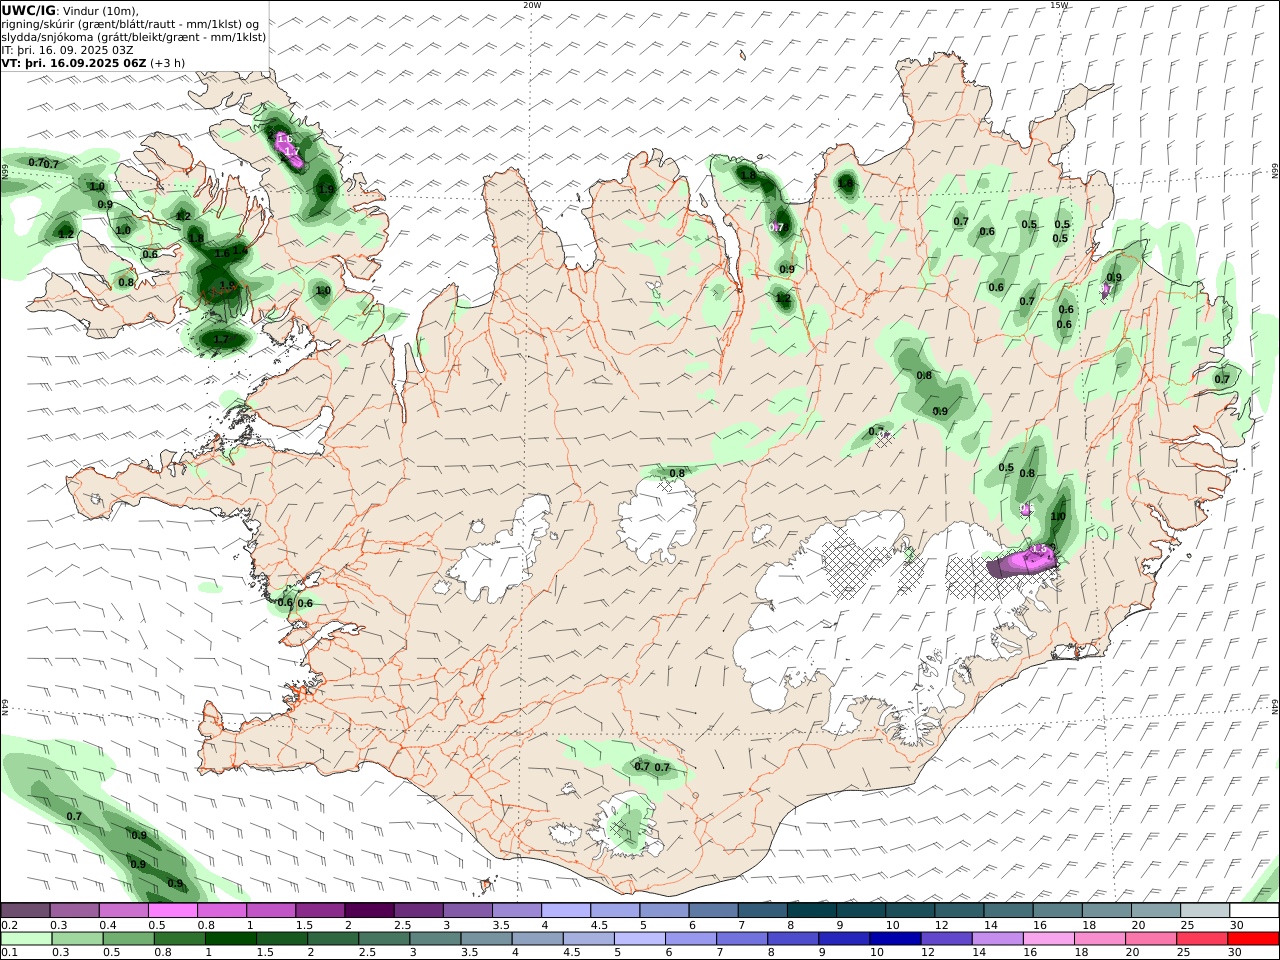Click bright red bottom-row swatch after 30
1280x960 pixels.
pyautogui.click(x=1252, y=939)
